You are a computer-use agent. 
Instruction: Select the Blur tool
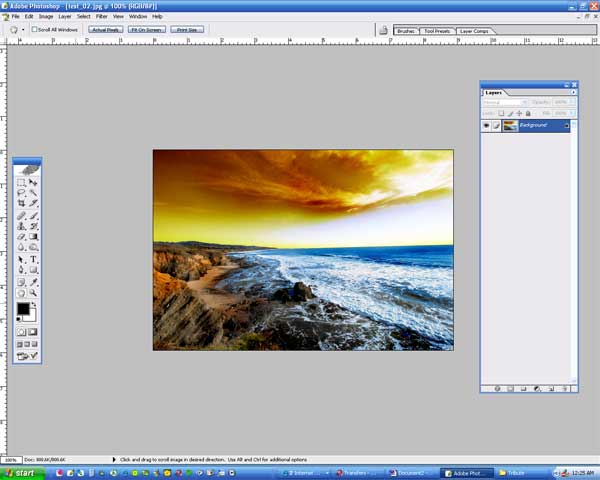[x=21, y=247]
